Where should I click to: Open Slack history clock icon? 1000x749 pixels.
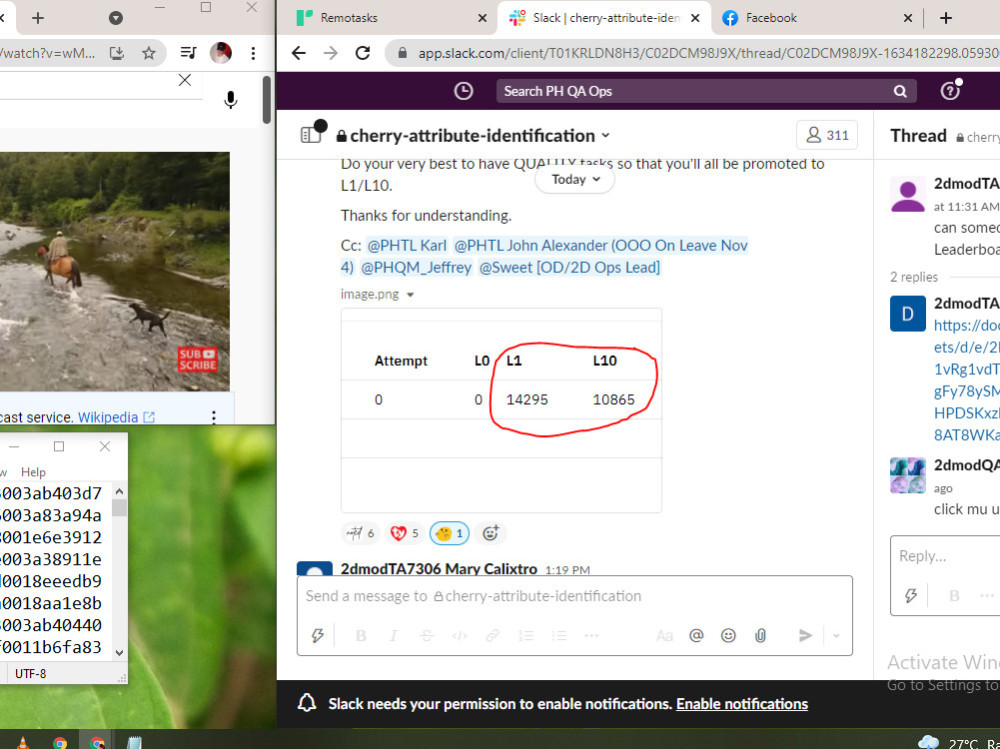point(463,91)
